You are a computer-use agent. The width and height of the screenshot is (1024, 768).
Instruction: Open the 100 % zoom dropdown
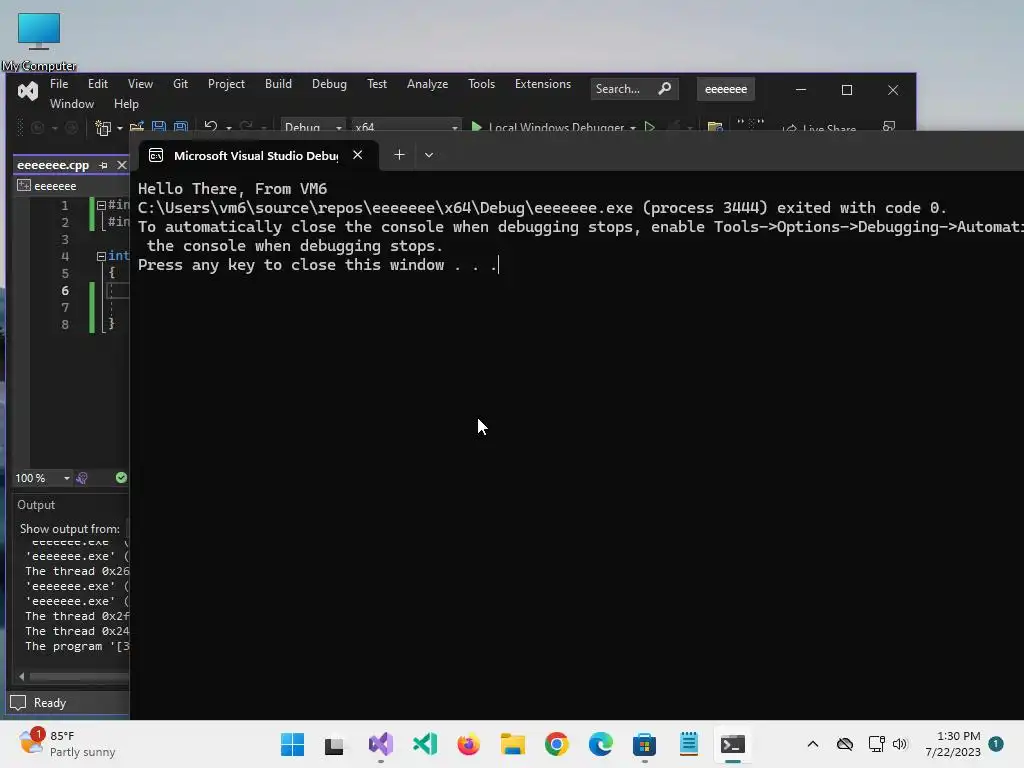[42, 478]
